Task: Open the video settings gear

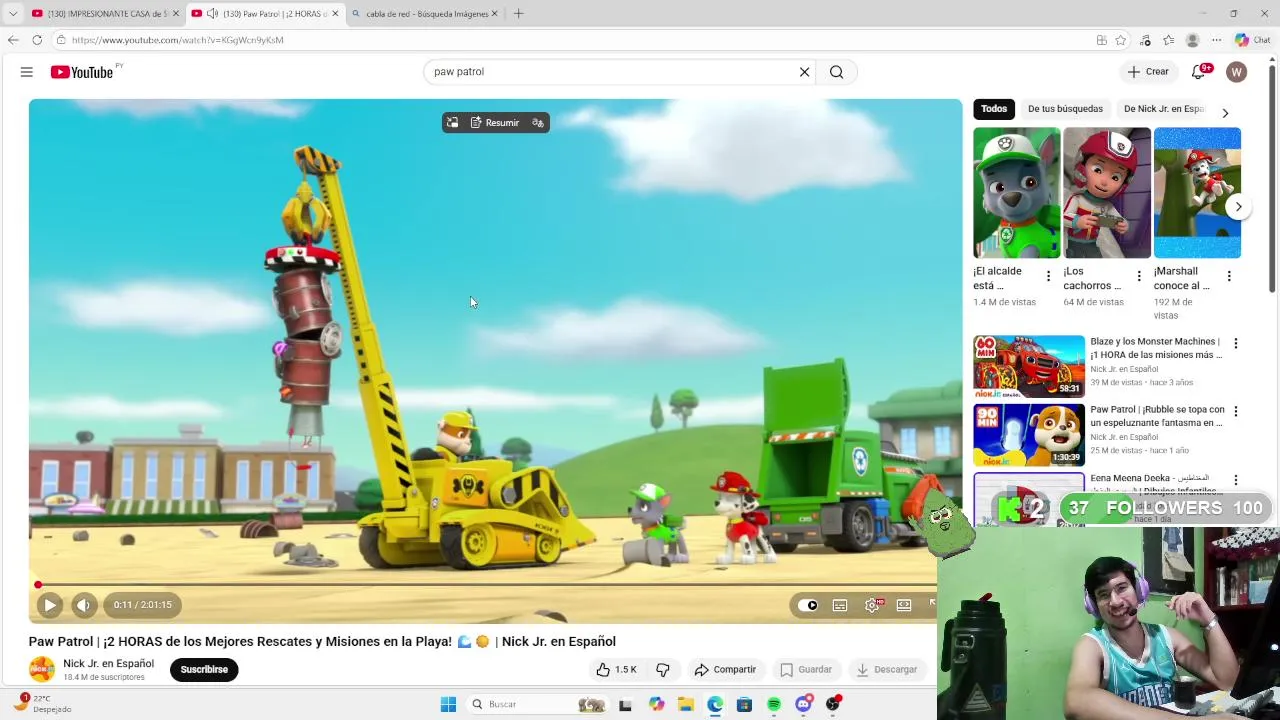Action: (872, 605)
